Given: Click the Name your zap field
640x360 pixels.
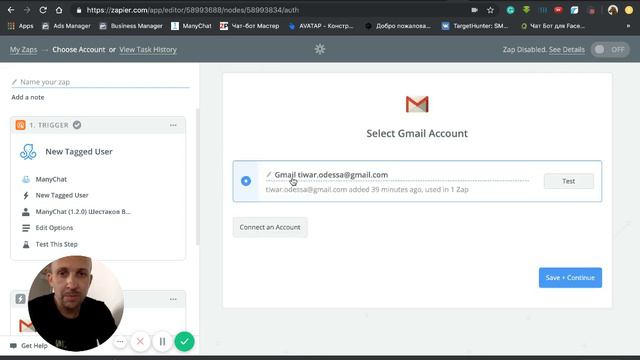Looking at the screenshot, I should click(x=100, y=82).
